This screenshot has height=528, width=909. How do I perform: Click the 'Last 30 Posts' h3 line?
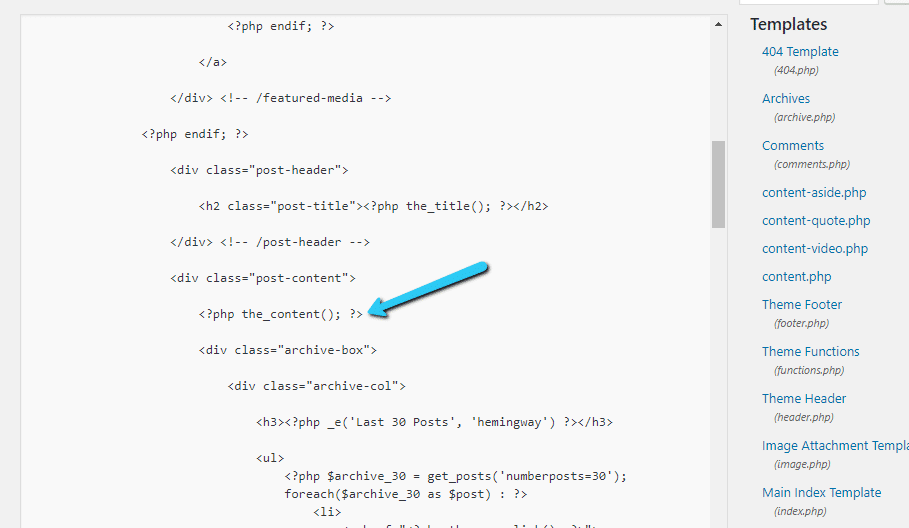pyautogui.click(x=434, y=422)
